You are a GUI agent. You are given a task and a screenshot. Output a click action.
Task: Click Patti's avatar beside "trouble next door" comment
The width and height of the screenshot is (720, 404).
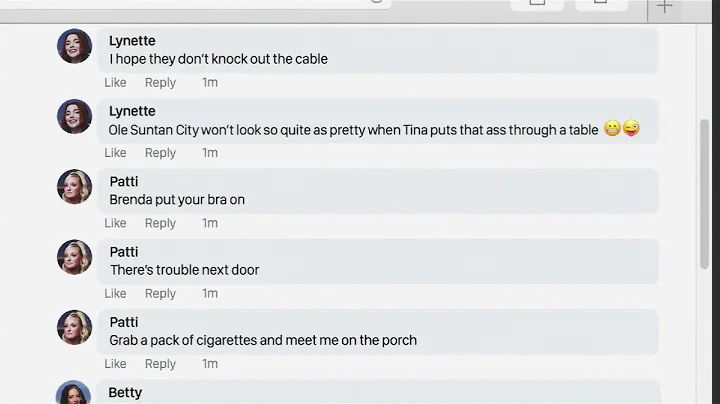click(x=74, y=257)
